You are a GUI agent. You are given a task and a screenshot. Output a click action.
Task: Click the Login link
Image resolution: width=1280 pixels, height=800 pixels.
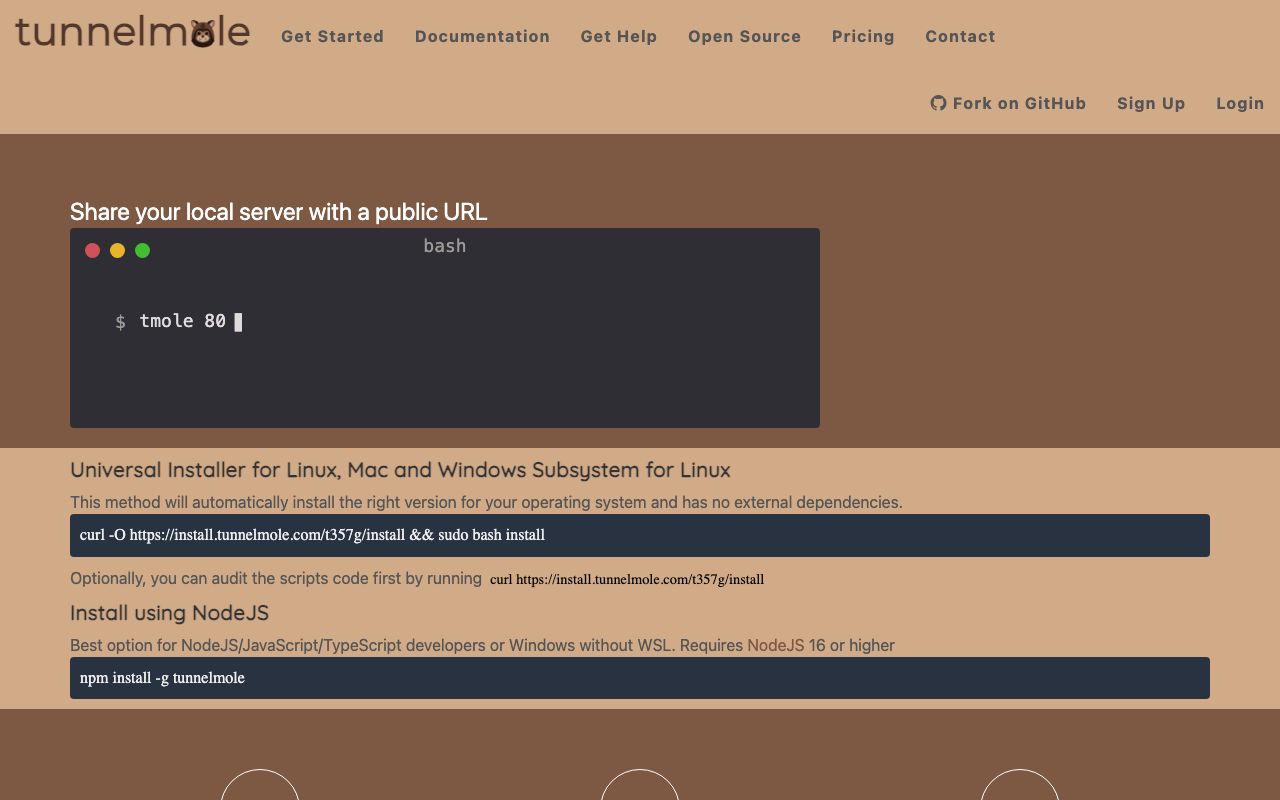click(x=1240, y=103)
